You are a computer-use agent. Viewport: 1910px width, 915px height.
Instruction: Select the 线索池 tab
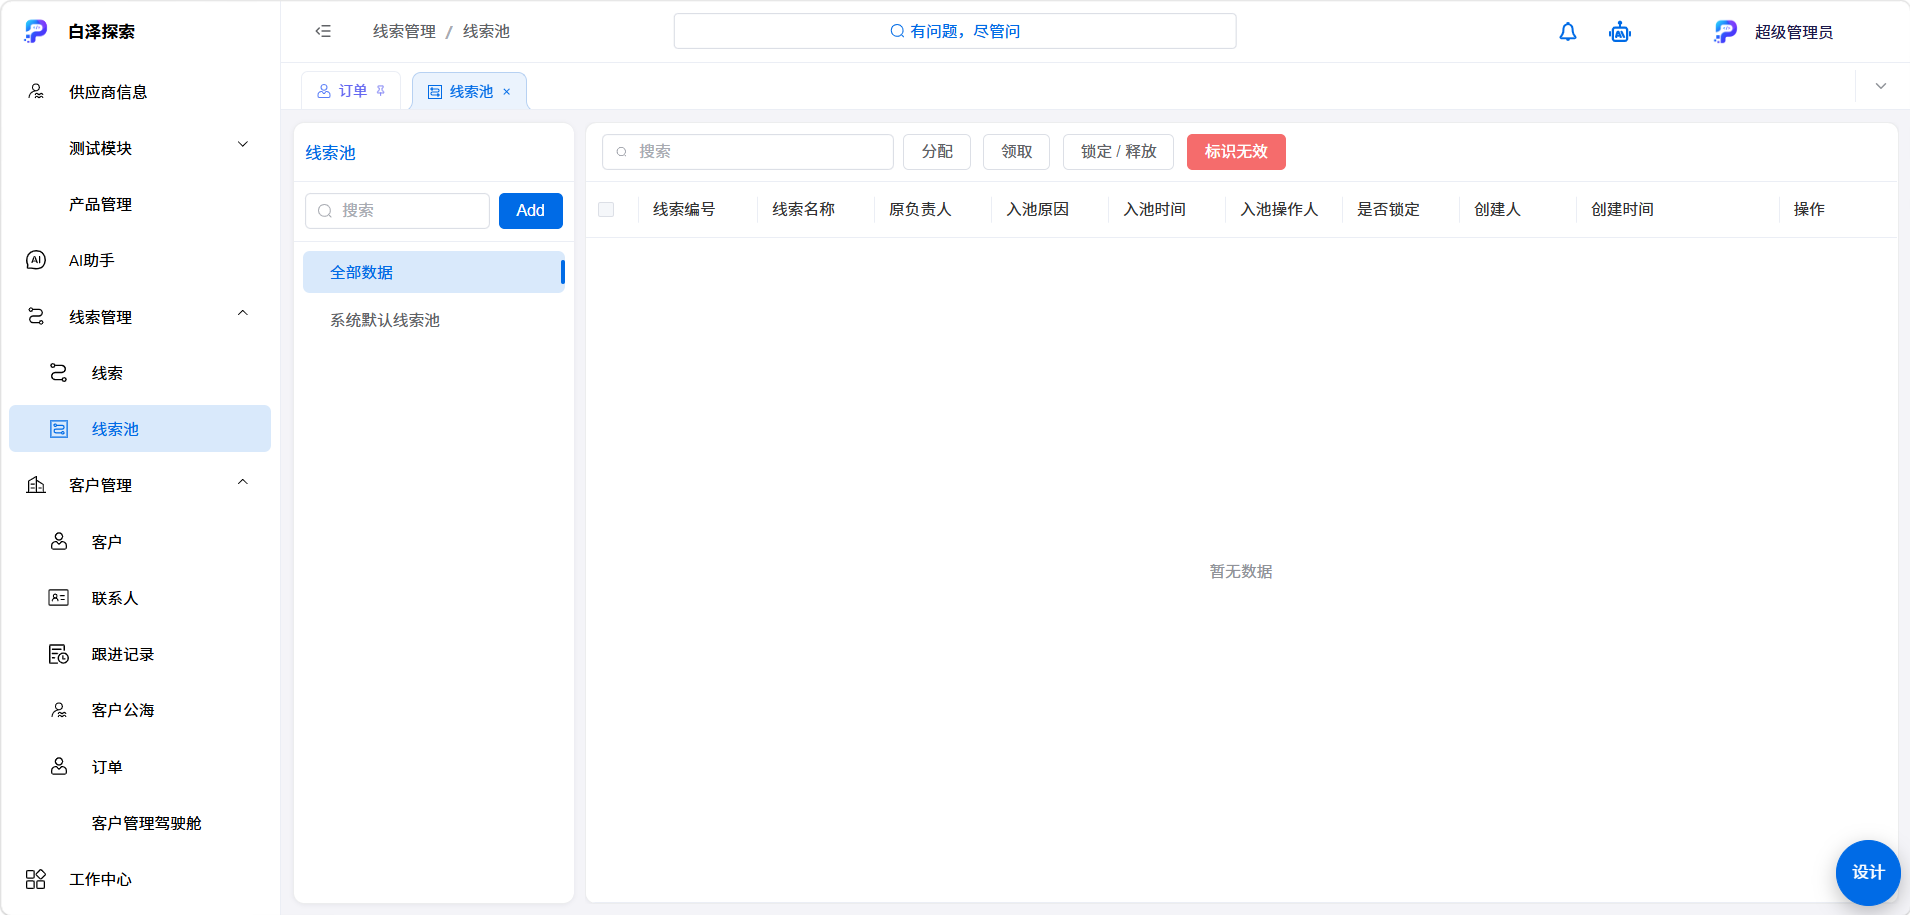pyautogui.click(x=469, y=91)
